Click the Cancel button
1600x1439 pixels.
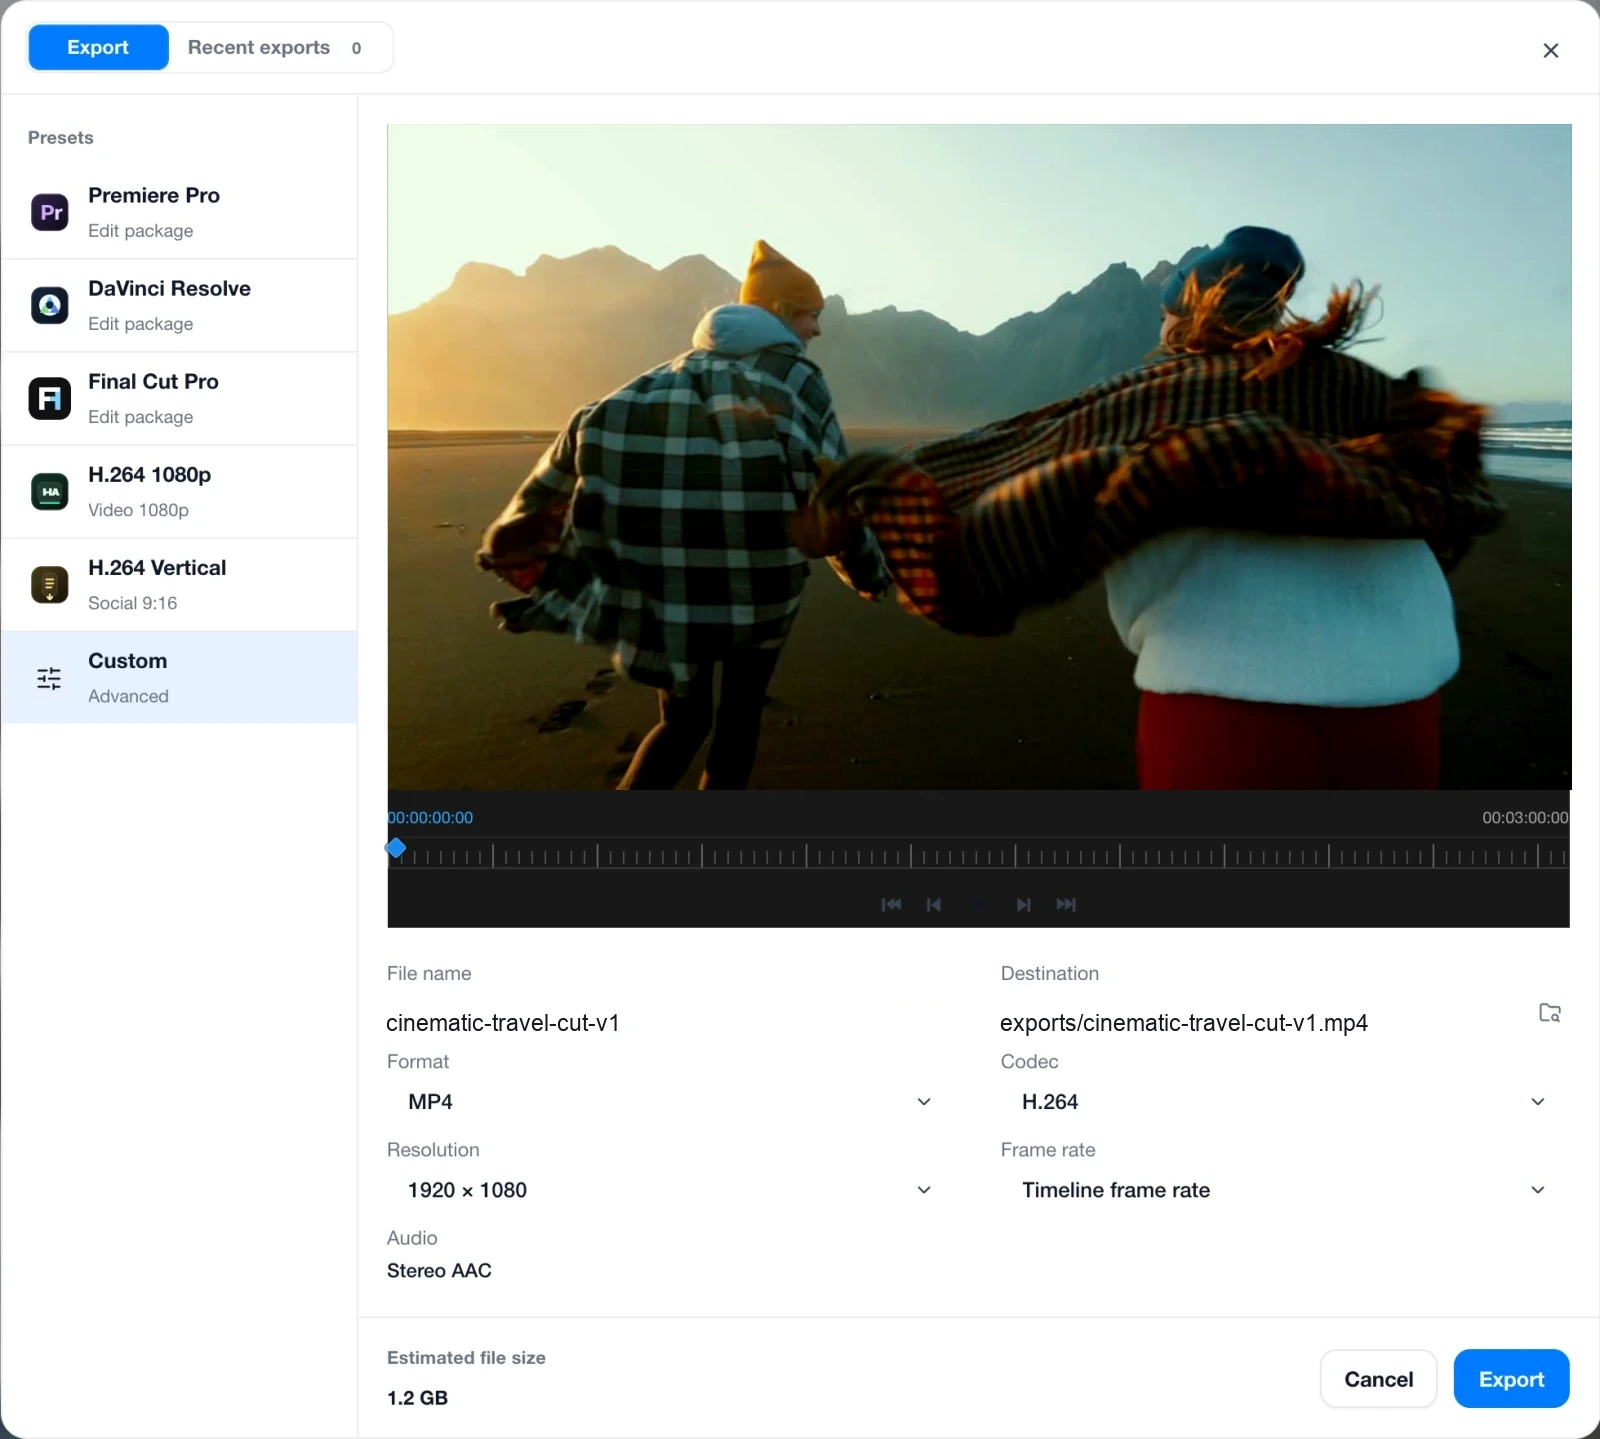1378,1379
